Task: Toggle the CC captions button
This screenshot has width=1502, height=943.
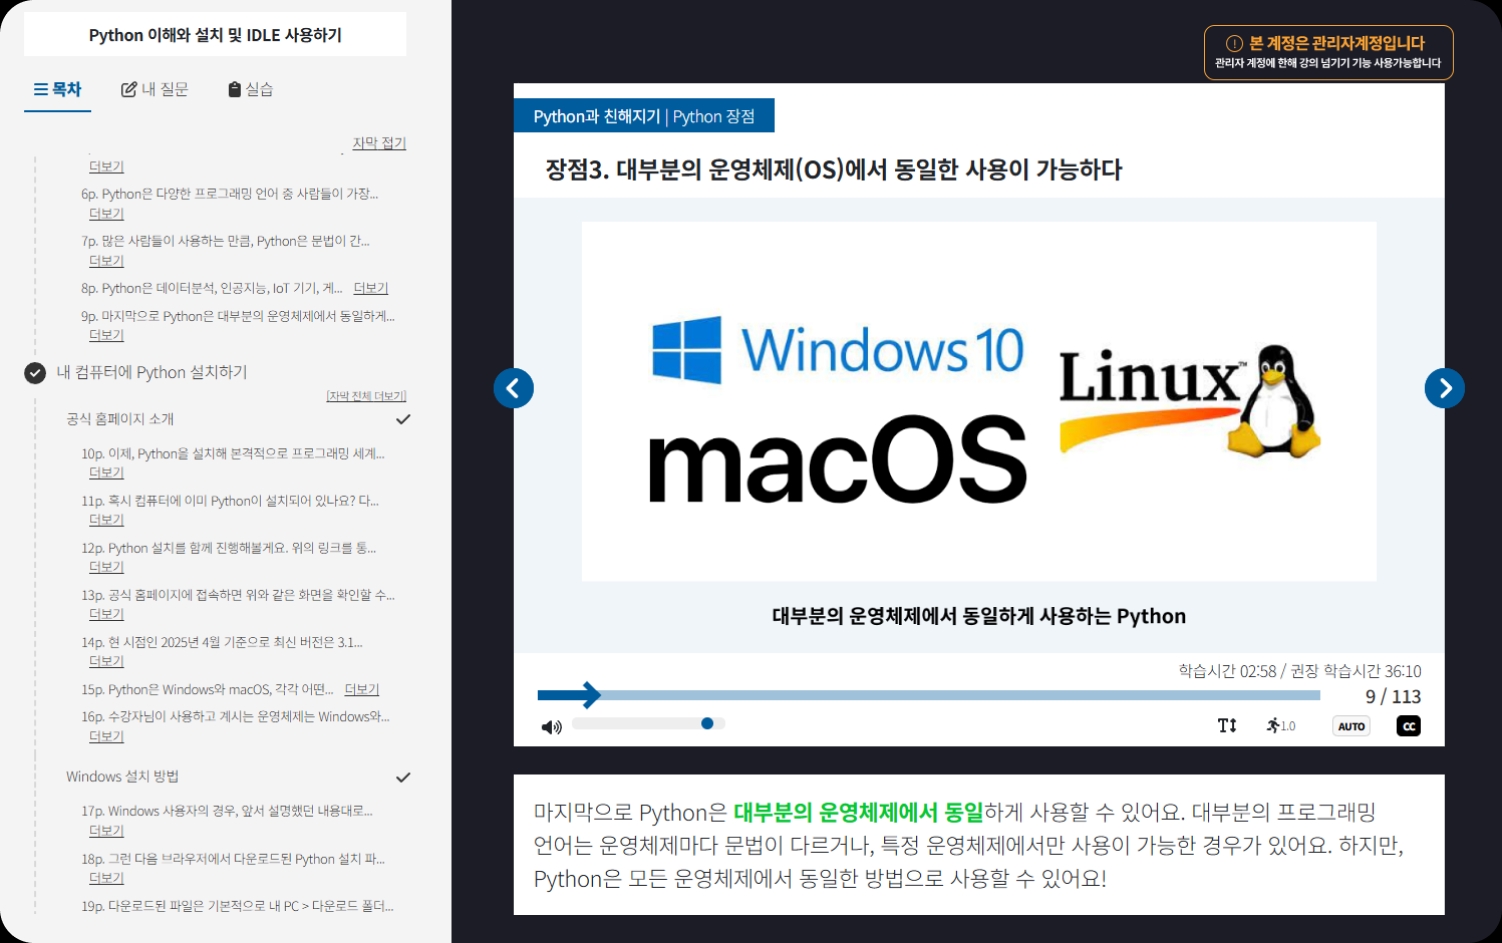Action: coord(1408,726)
